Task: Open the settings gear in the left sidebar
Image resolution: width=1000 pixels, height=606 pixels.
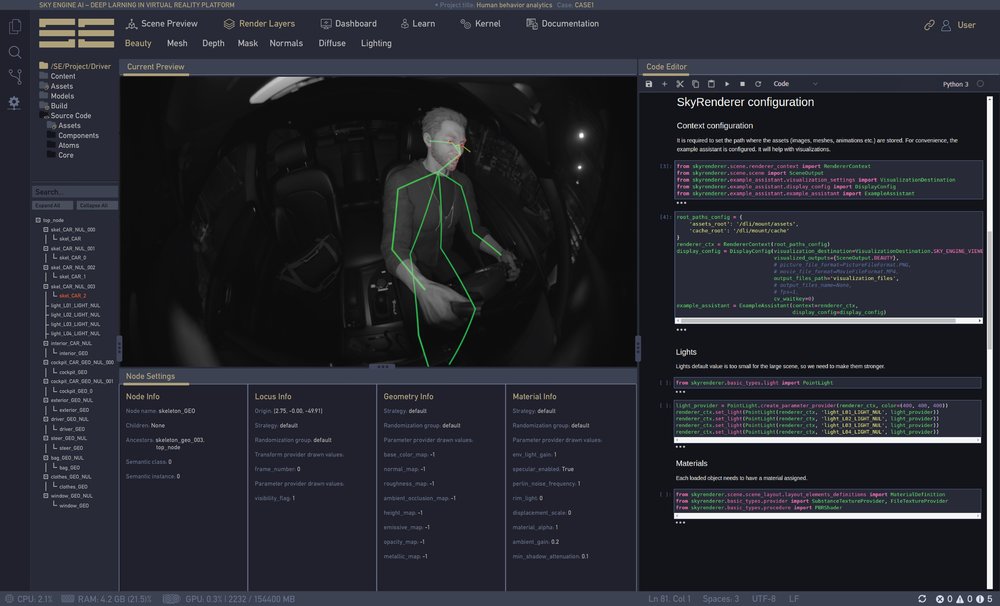Action: 13,100
